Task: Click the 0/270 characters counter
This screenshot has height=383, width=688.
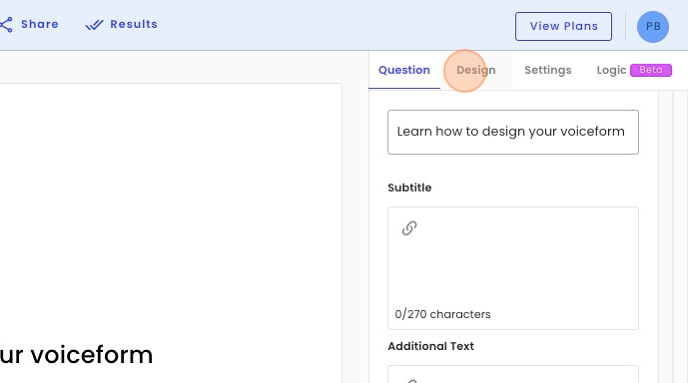Action: coord(443,314)
